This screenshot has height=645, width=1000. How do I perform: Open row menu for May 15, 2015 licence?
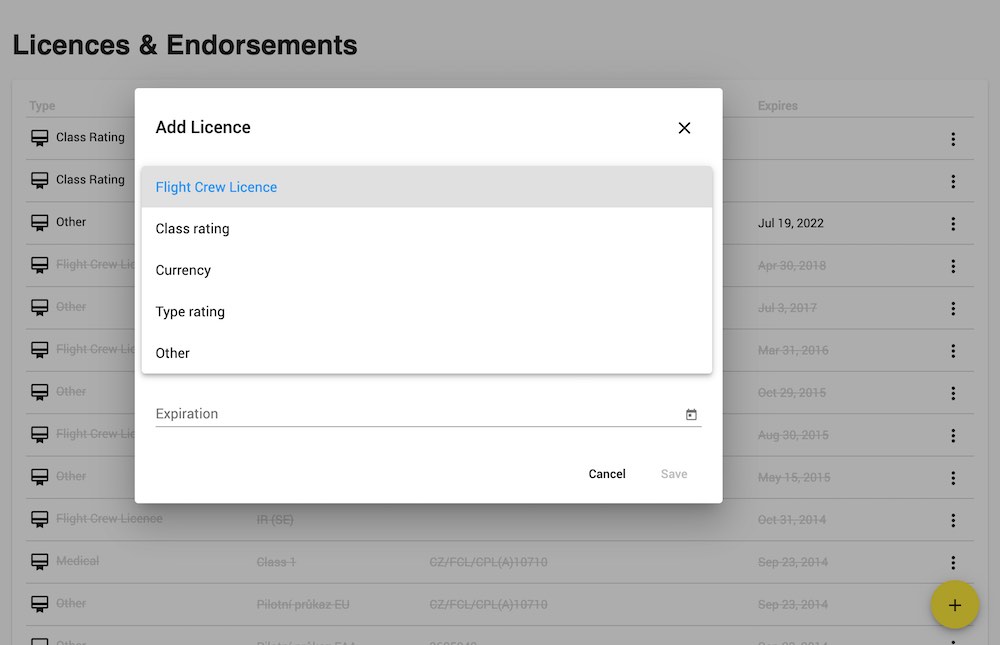953,478
